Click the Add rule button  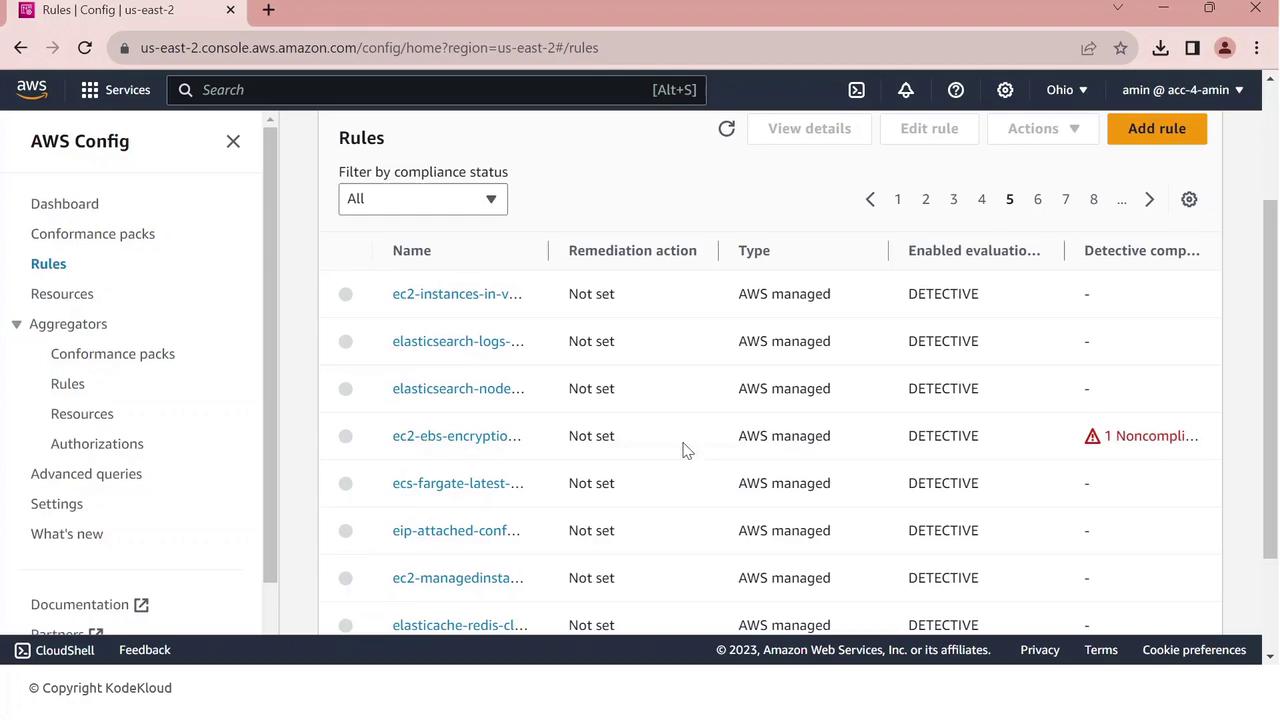pos(1157,128)
